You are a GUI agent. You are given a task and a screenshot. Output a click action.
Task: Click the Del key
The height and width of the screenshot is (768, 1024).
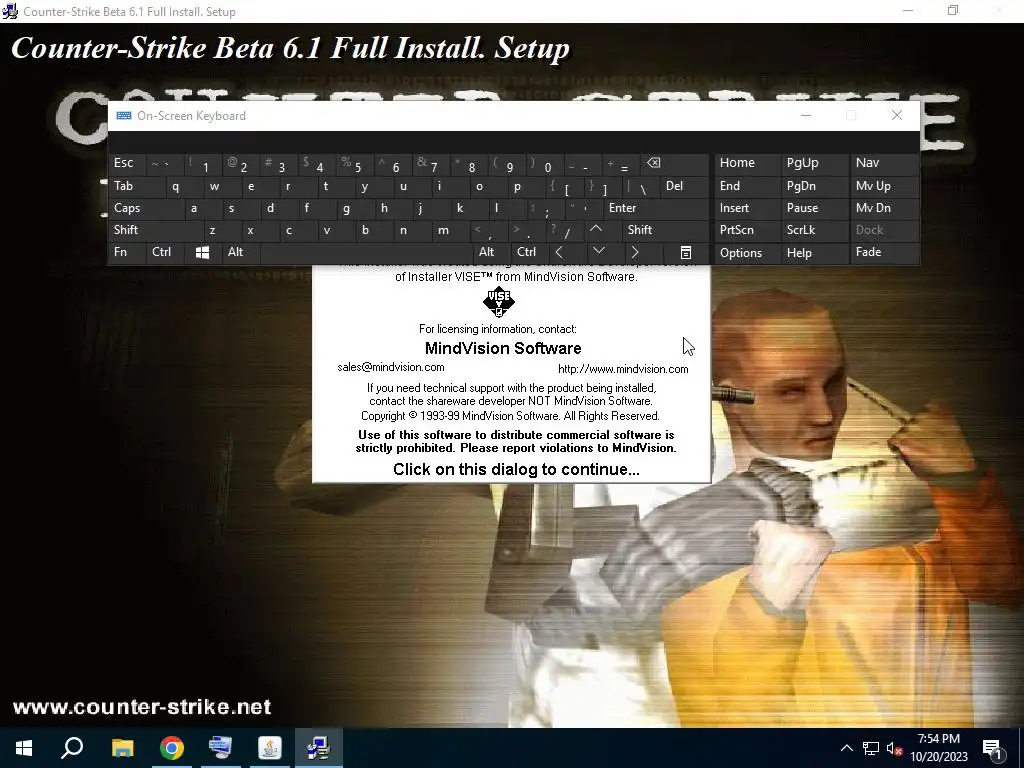pos(684,186)
